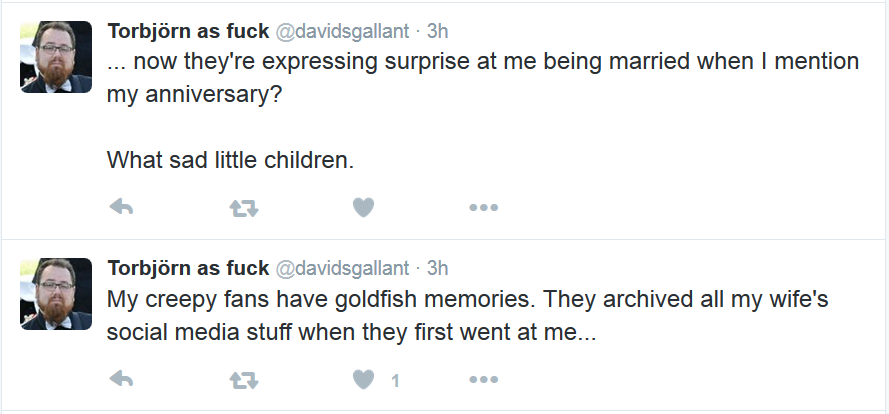
Task: Open profile avatar on the goldfish tweet
Action: (56, 294)
